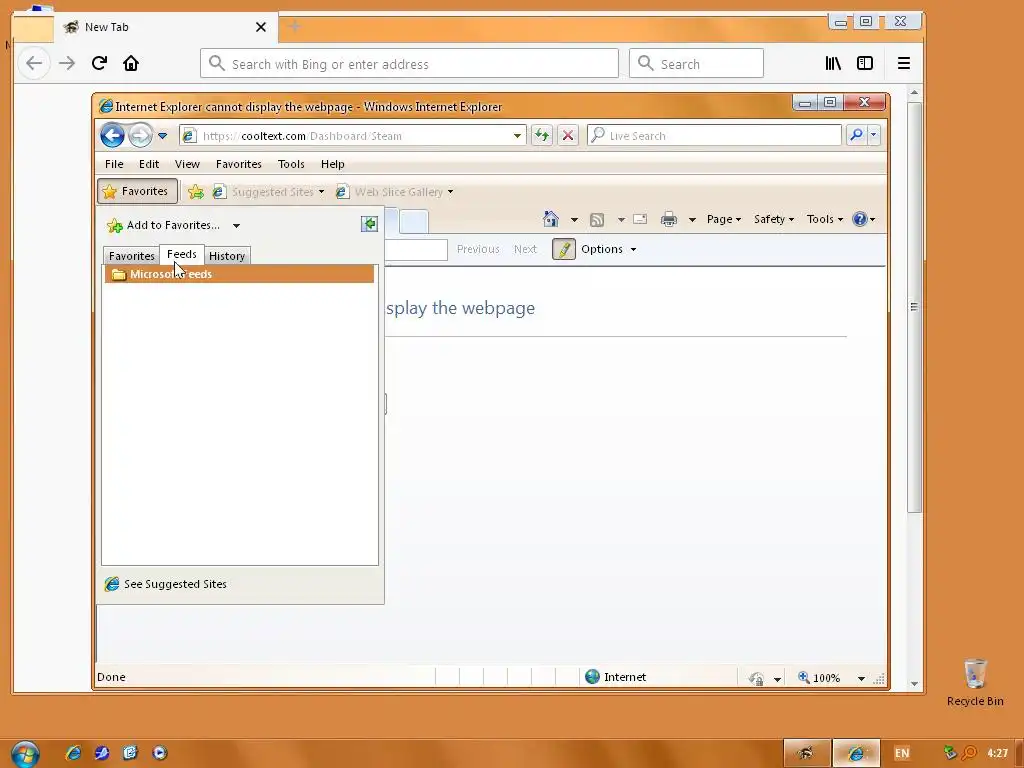
Task: Click the IE forward arrow button
Action: pos(140,136)
